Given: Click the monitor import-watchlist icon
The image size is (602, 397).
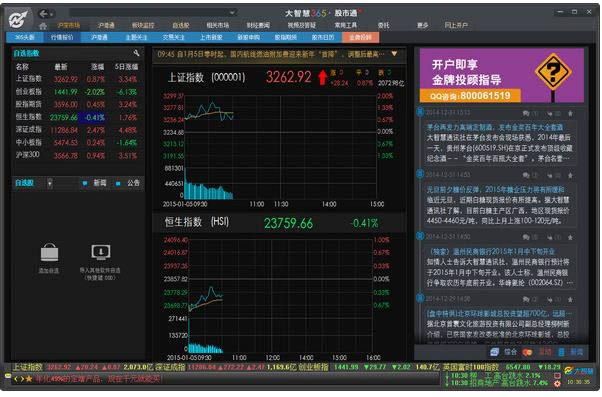Looking at the screenshot, I should pyautogui.click(x=101, y=252).
